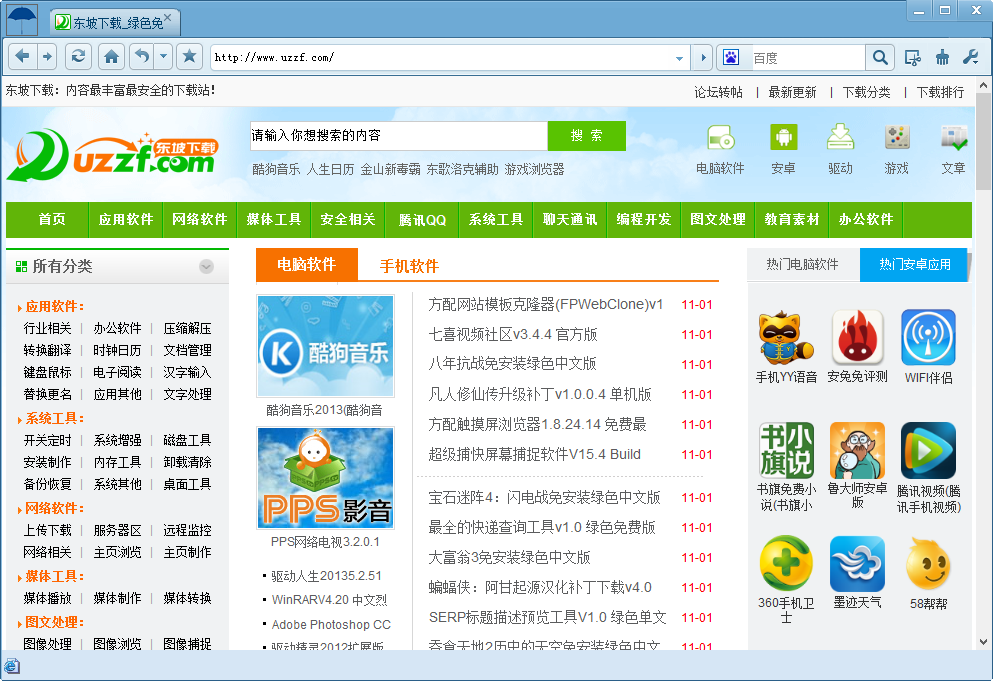The width and height of the screenshot is (993, 681).
Task: Click the site search input field
Action: pyautogui.click(x=399, y=136)
